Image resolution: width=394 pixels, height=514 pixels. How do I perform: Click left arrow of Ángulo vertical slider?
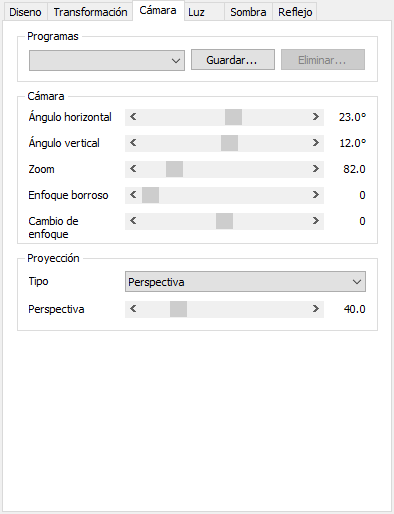click(133, 143)
